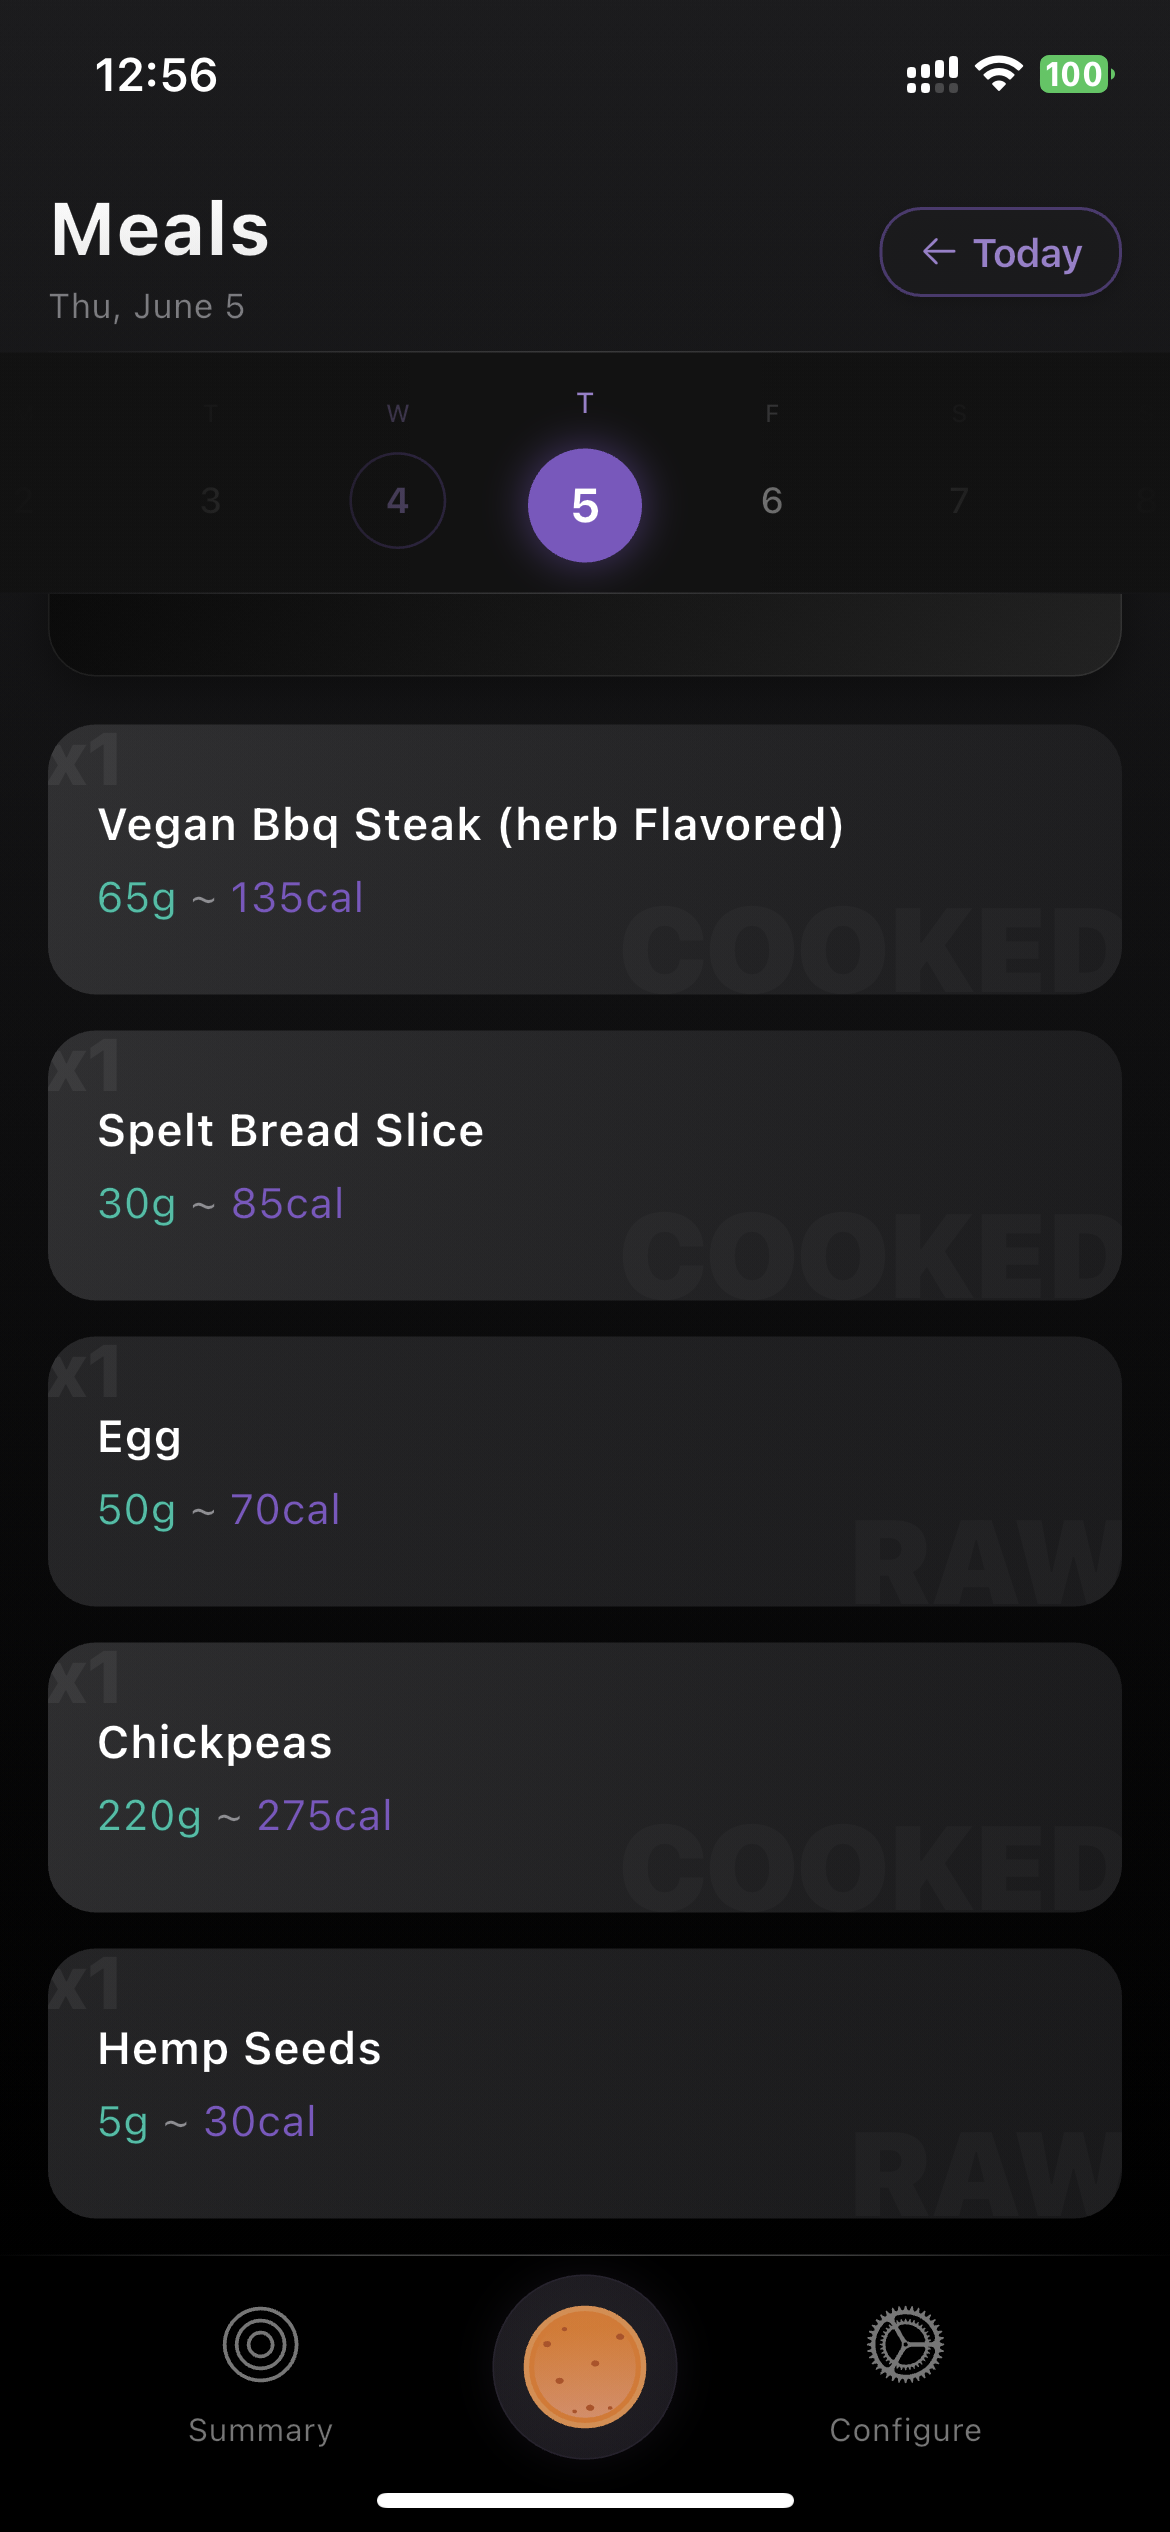Tap the back arrow in Today button
The height and width of the screenshot is (2532, 1170).
938,252
